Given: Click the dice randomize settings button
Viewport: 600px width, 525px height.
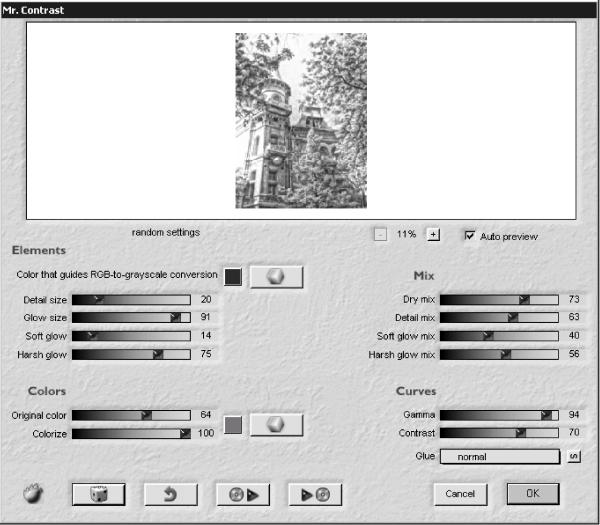Looking at the screenshot, I should [99, 494].
